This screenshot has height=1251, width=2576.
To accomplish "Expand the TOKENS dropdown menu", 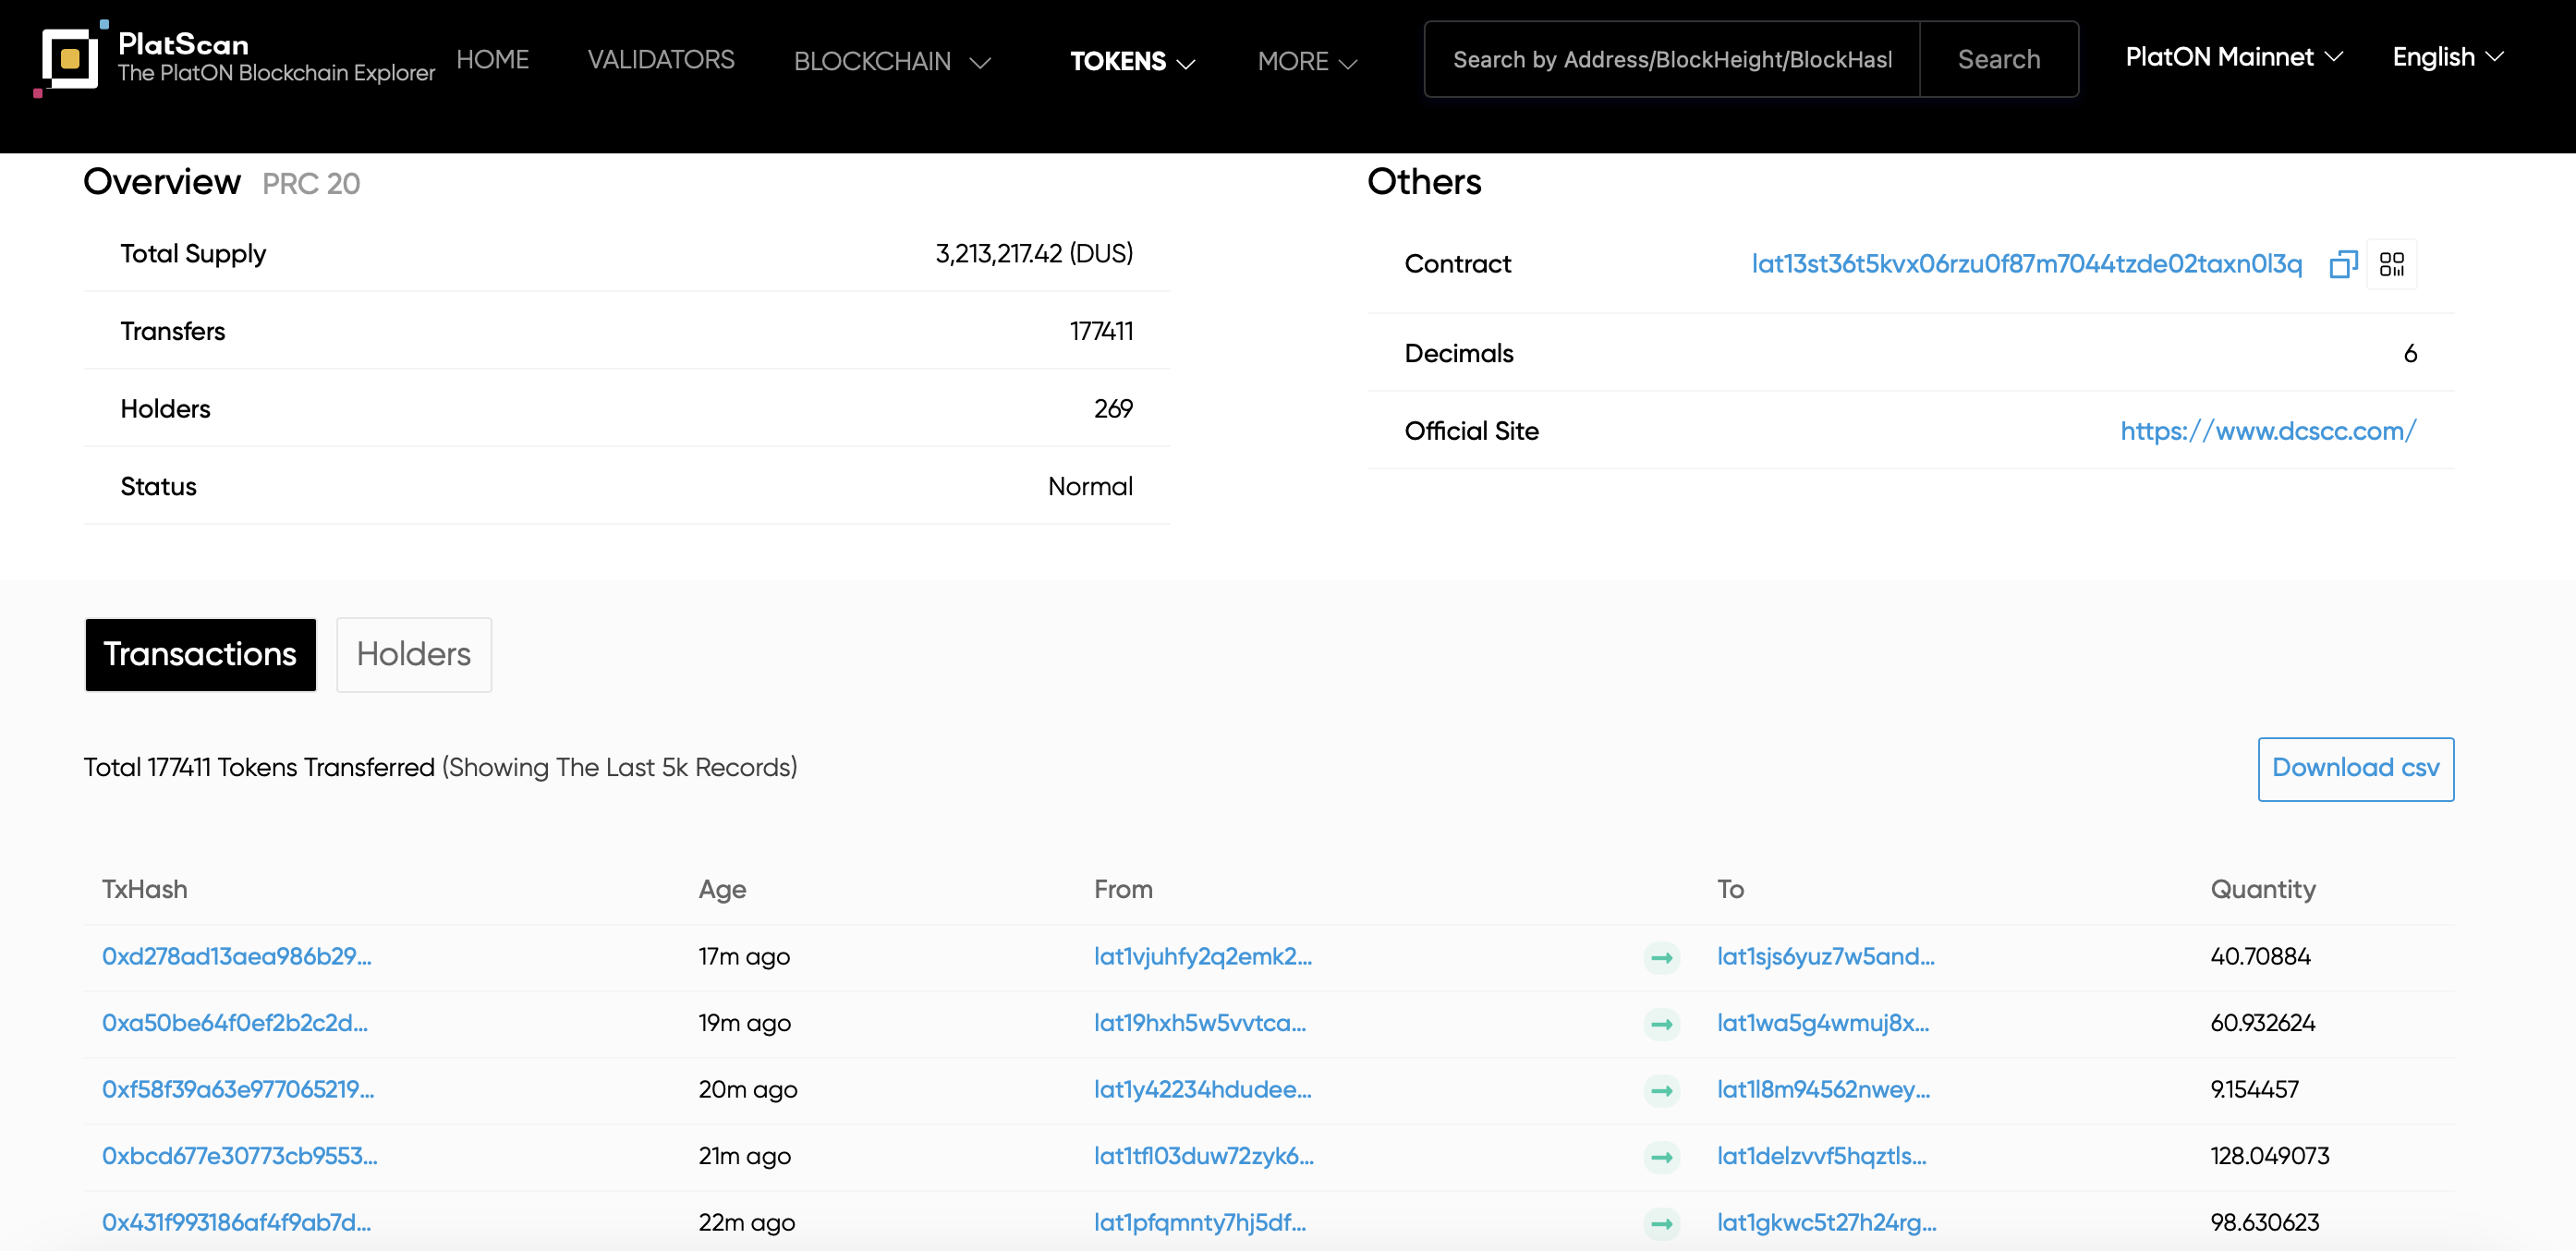I will tap(1133, 61).
